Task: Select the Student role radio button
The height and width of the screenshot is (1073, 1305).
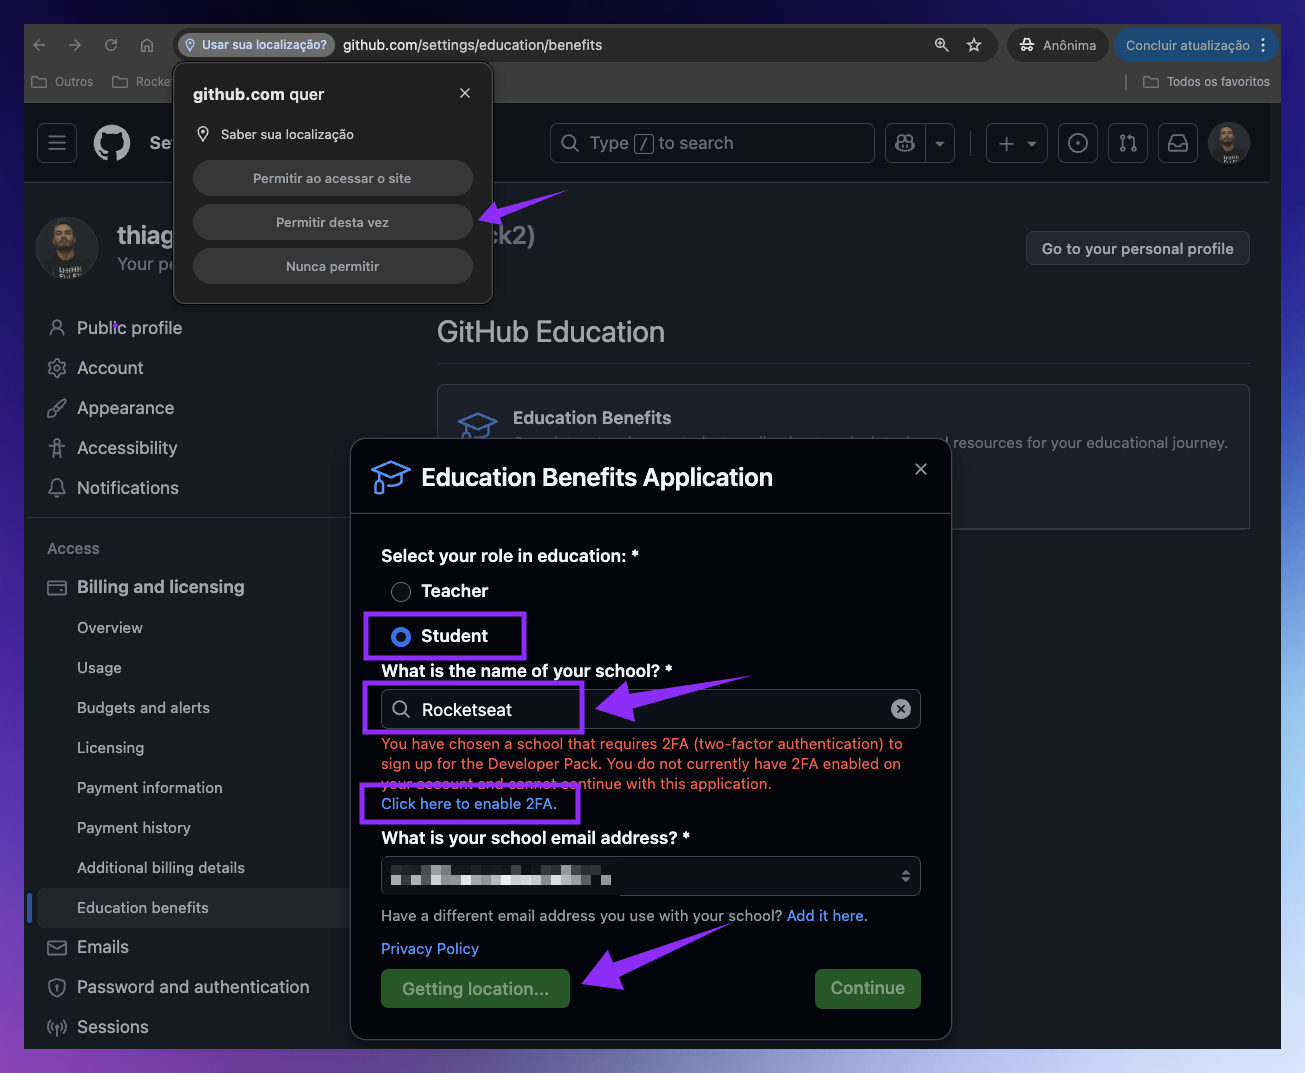Action: pos(401,637)
